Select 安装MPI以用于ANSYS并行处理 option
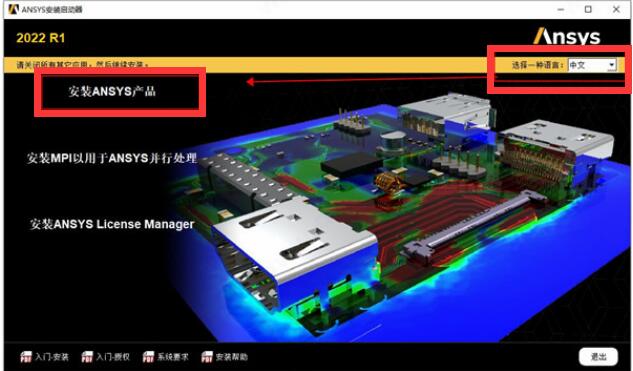Screen dimensions: 633x371 [x=112, y=157]
